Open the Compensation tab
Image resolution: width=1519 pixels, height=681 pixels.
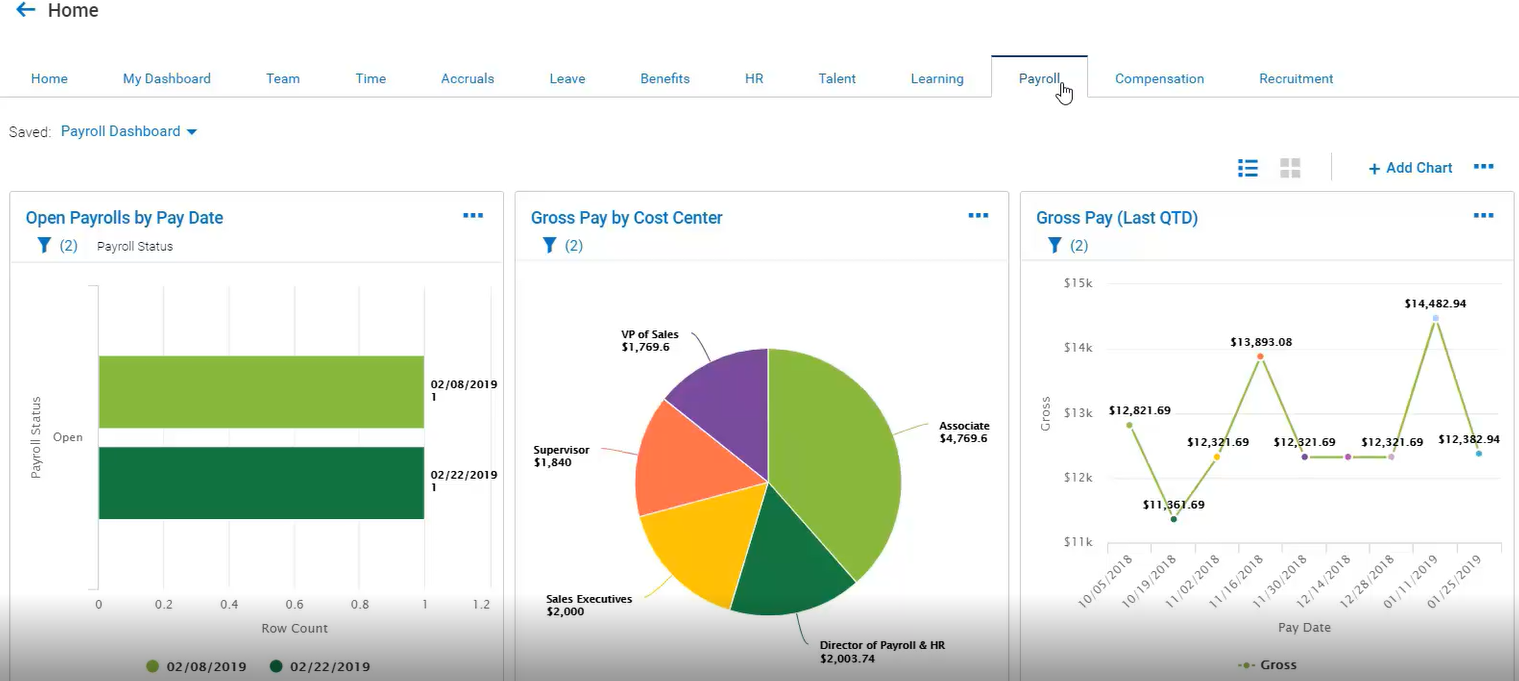(x=1159, y=78)
